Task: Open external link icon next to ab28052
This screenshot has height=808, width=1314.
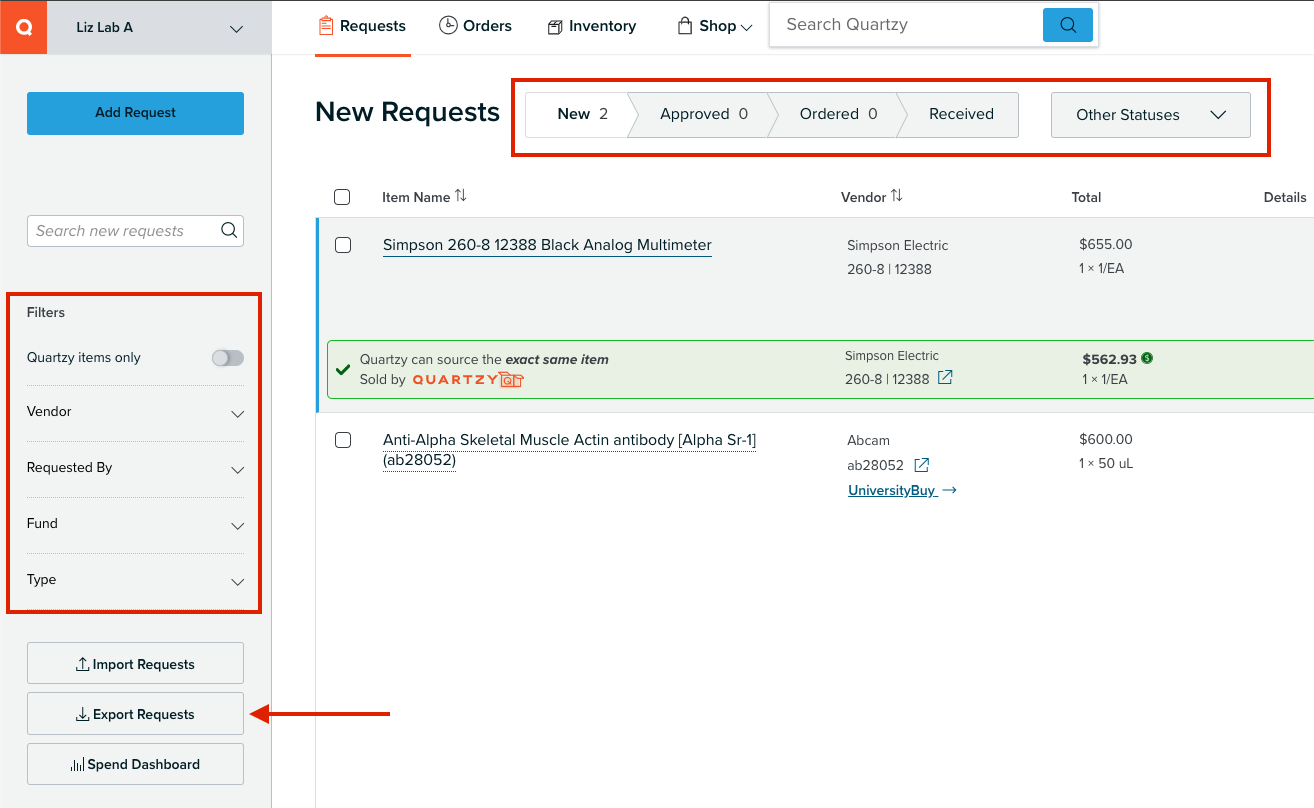Action: pyautogui.click(x=922, y=465)
